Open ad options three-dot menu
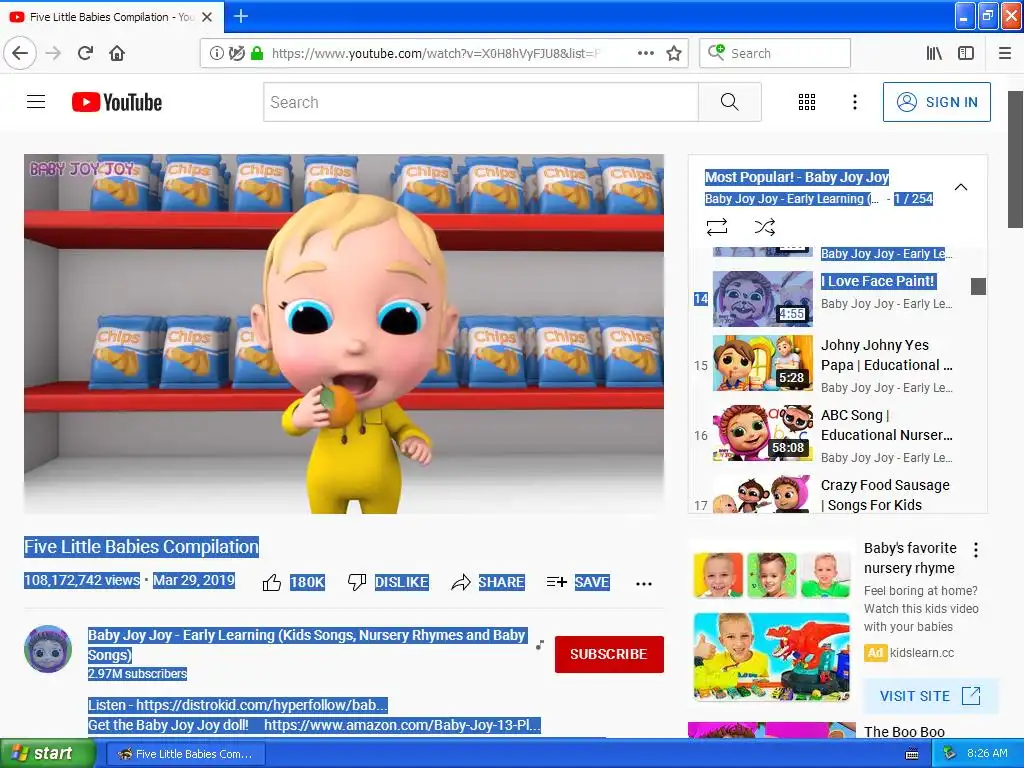 tap(976, 550)
